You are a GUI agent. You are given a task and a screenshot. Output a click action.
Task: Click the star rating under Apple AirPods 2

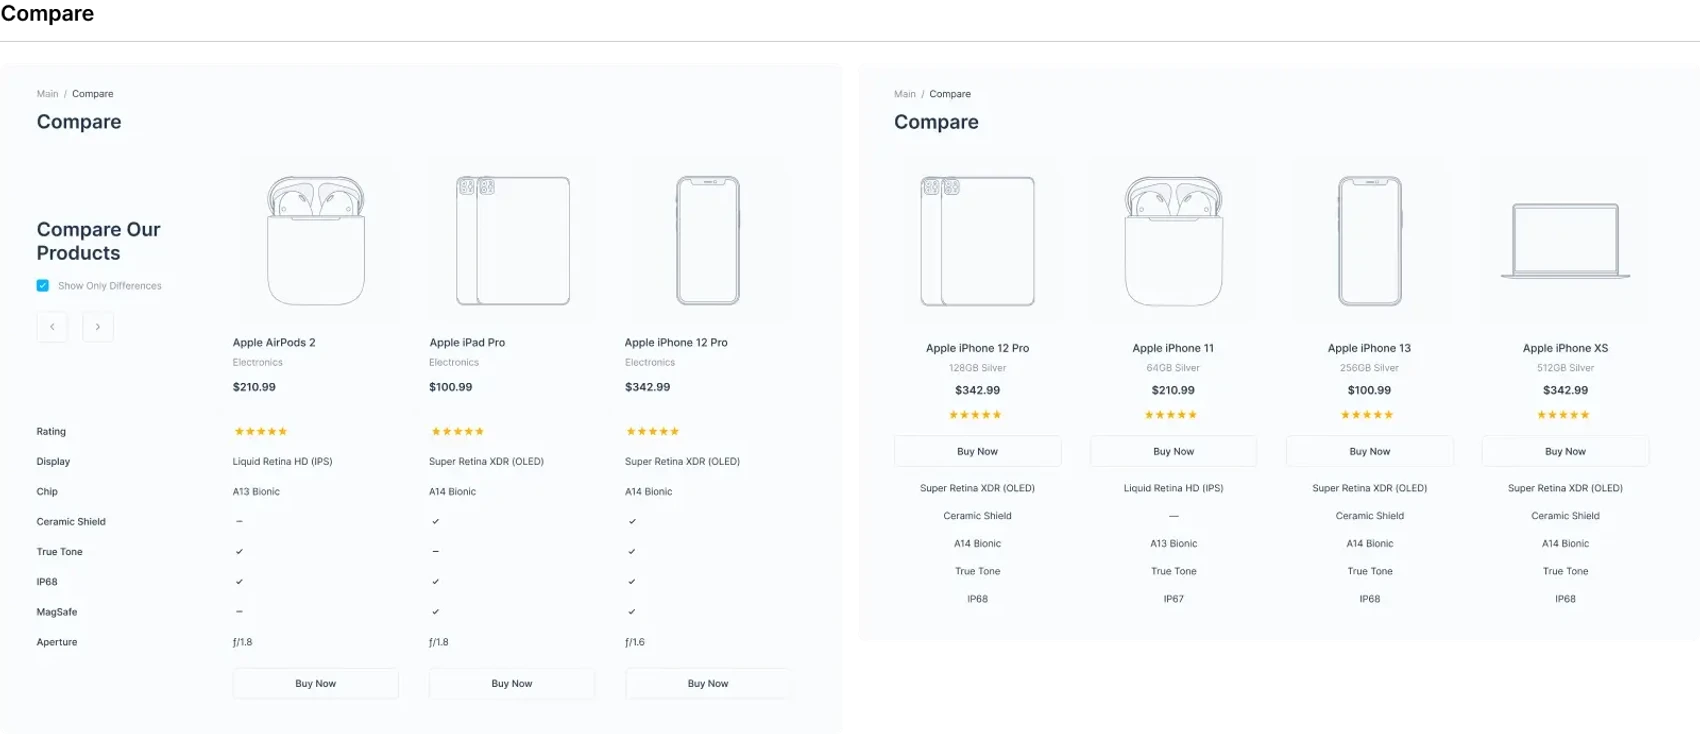[260, 431]
